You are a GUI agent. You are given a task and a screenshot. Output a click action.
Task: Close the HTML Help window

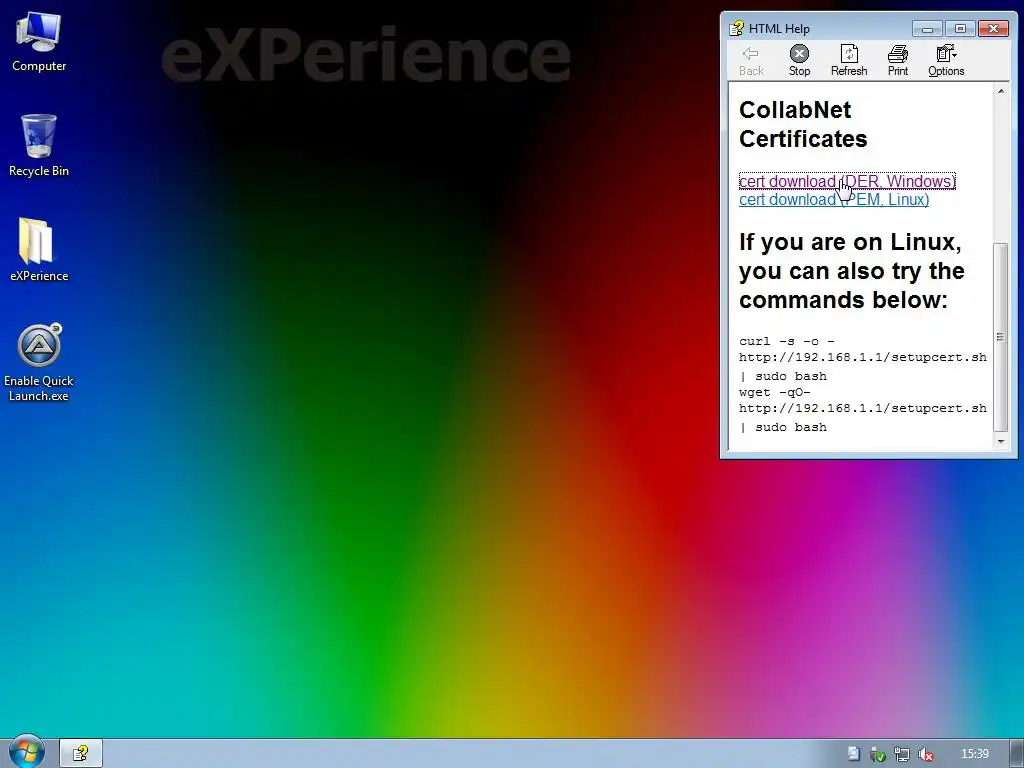click(993, 29)
